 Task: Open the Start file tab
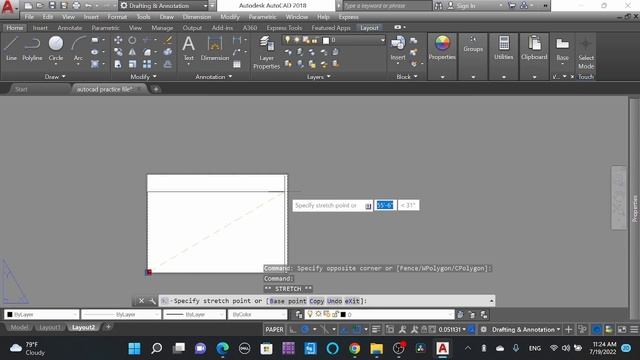pos(21,89)
